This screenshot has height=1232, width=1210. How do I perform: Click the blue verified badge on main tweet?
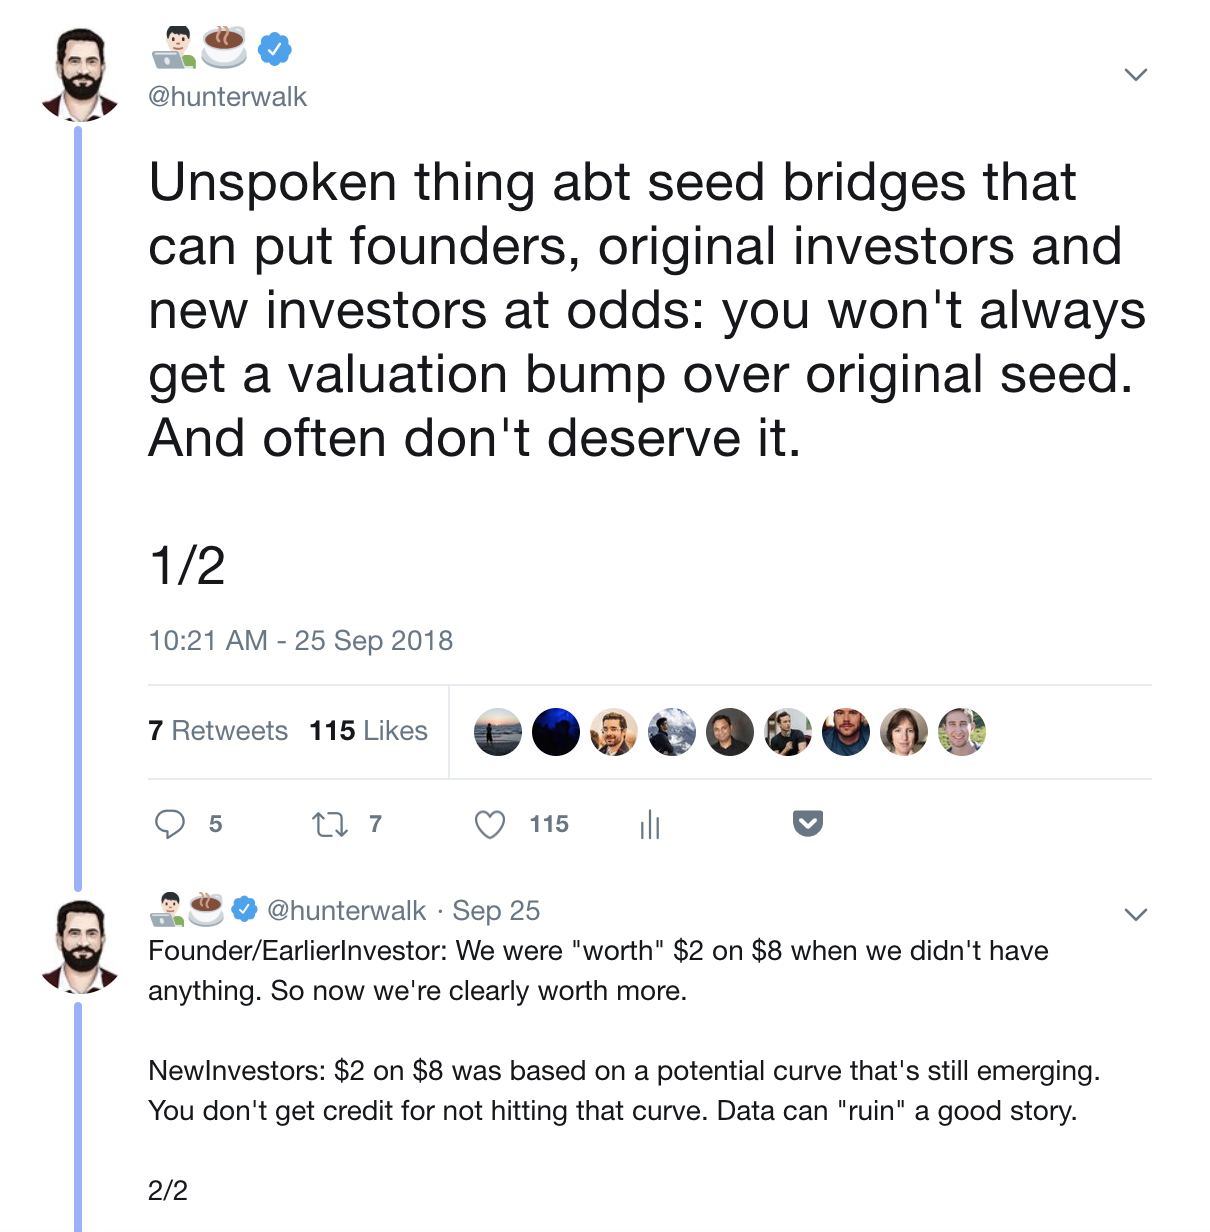coord(274,48)
